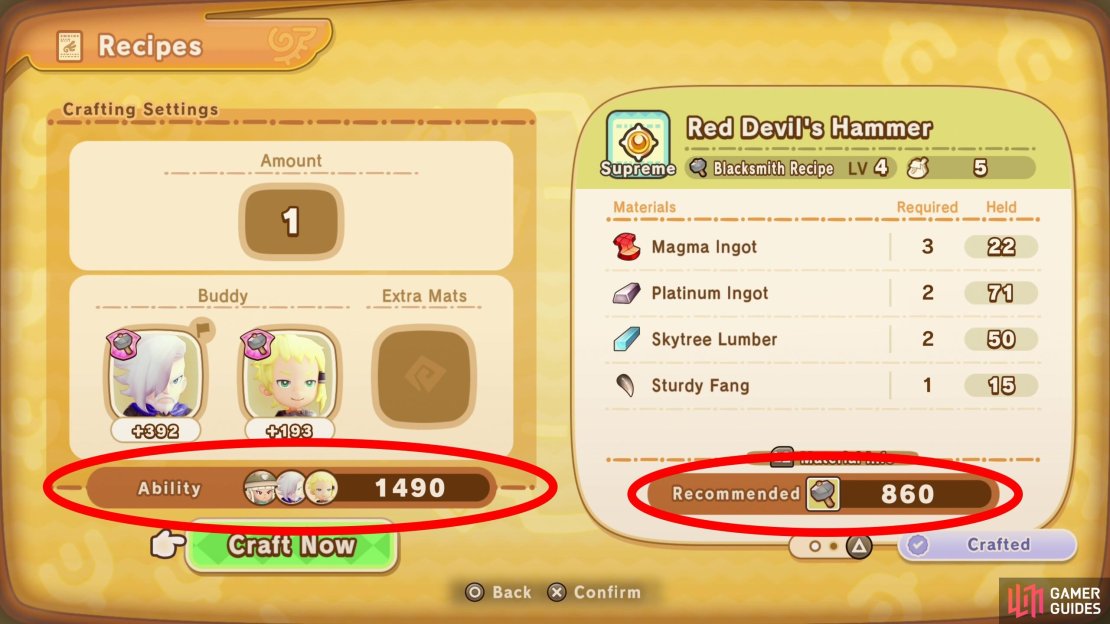Click the Platinum Ingot material icon

click(626, 293)
